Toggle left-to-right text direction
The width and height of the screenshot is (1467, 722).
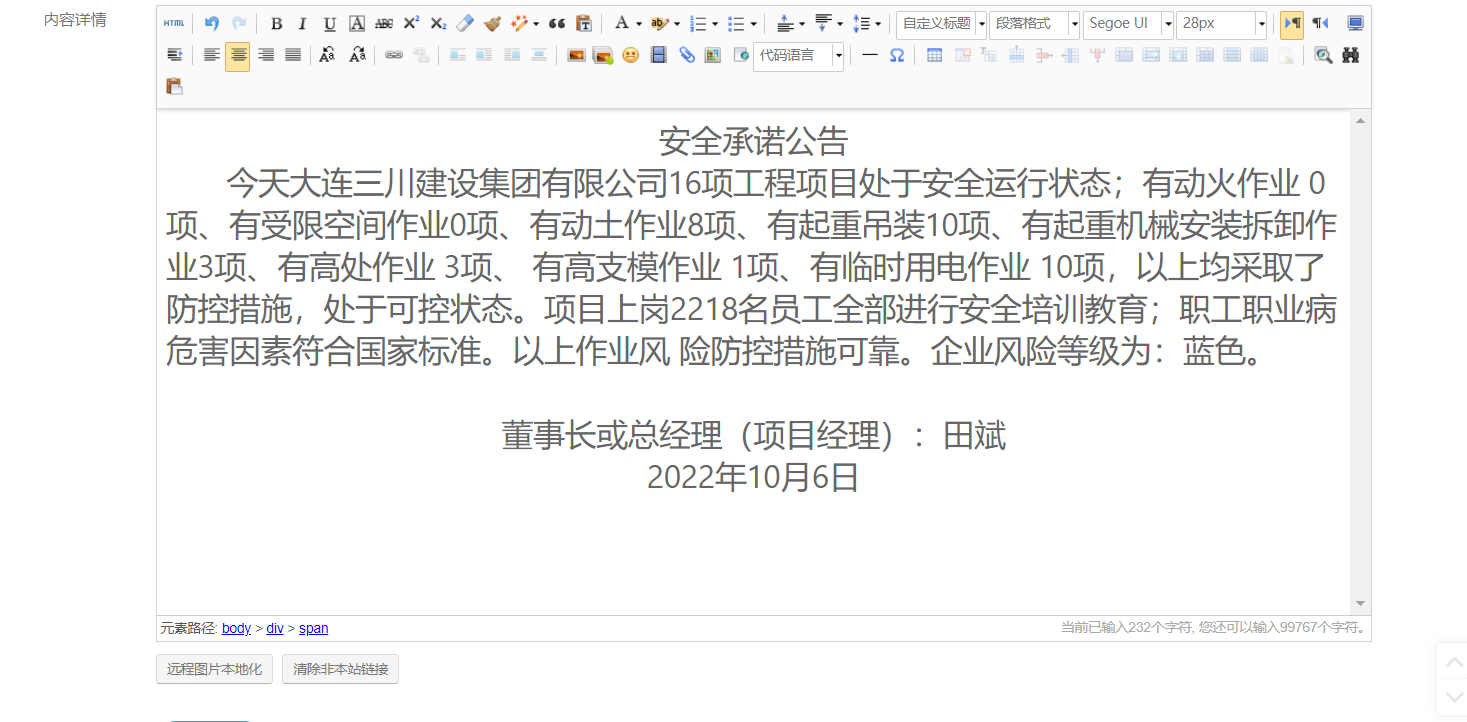coord(1292,24)
